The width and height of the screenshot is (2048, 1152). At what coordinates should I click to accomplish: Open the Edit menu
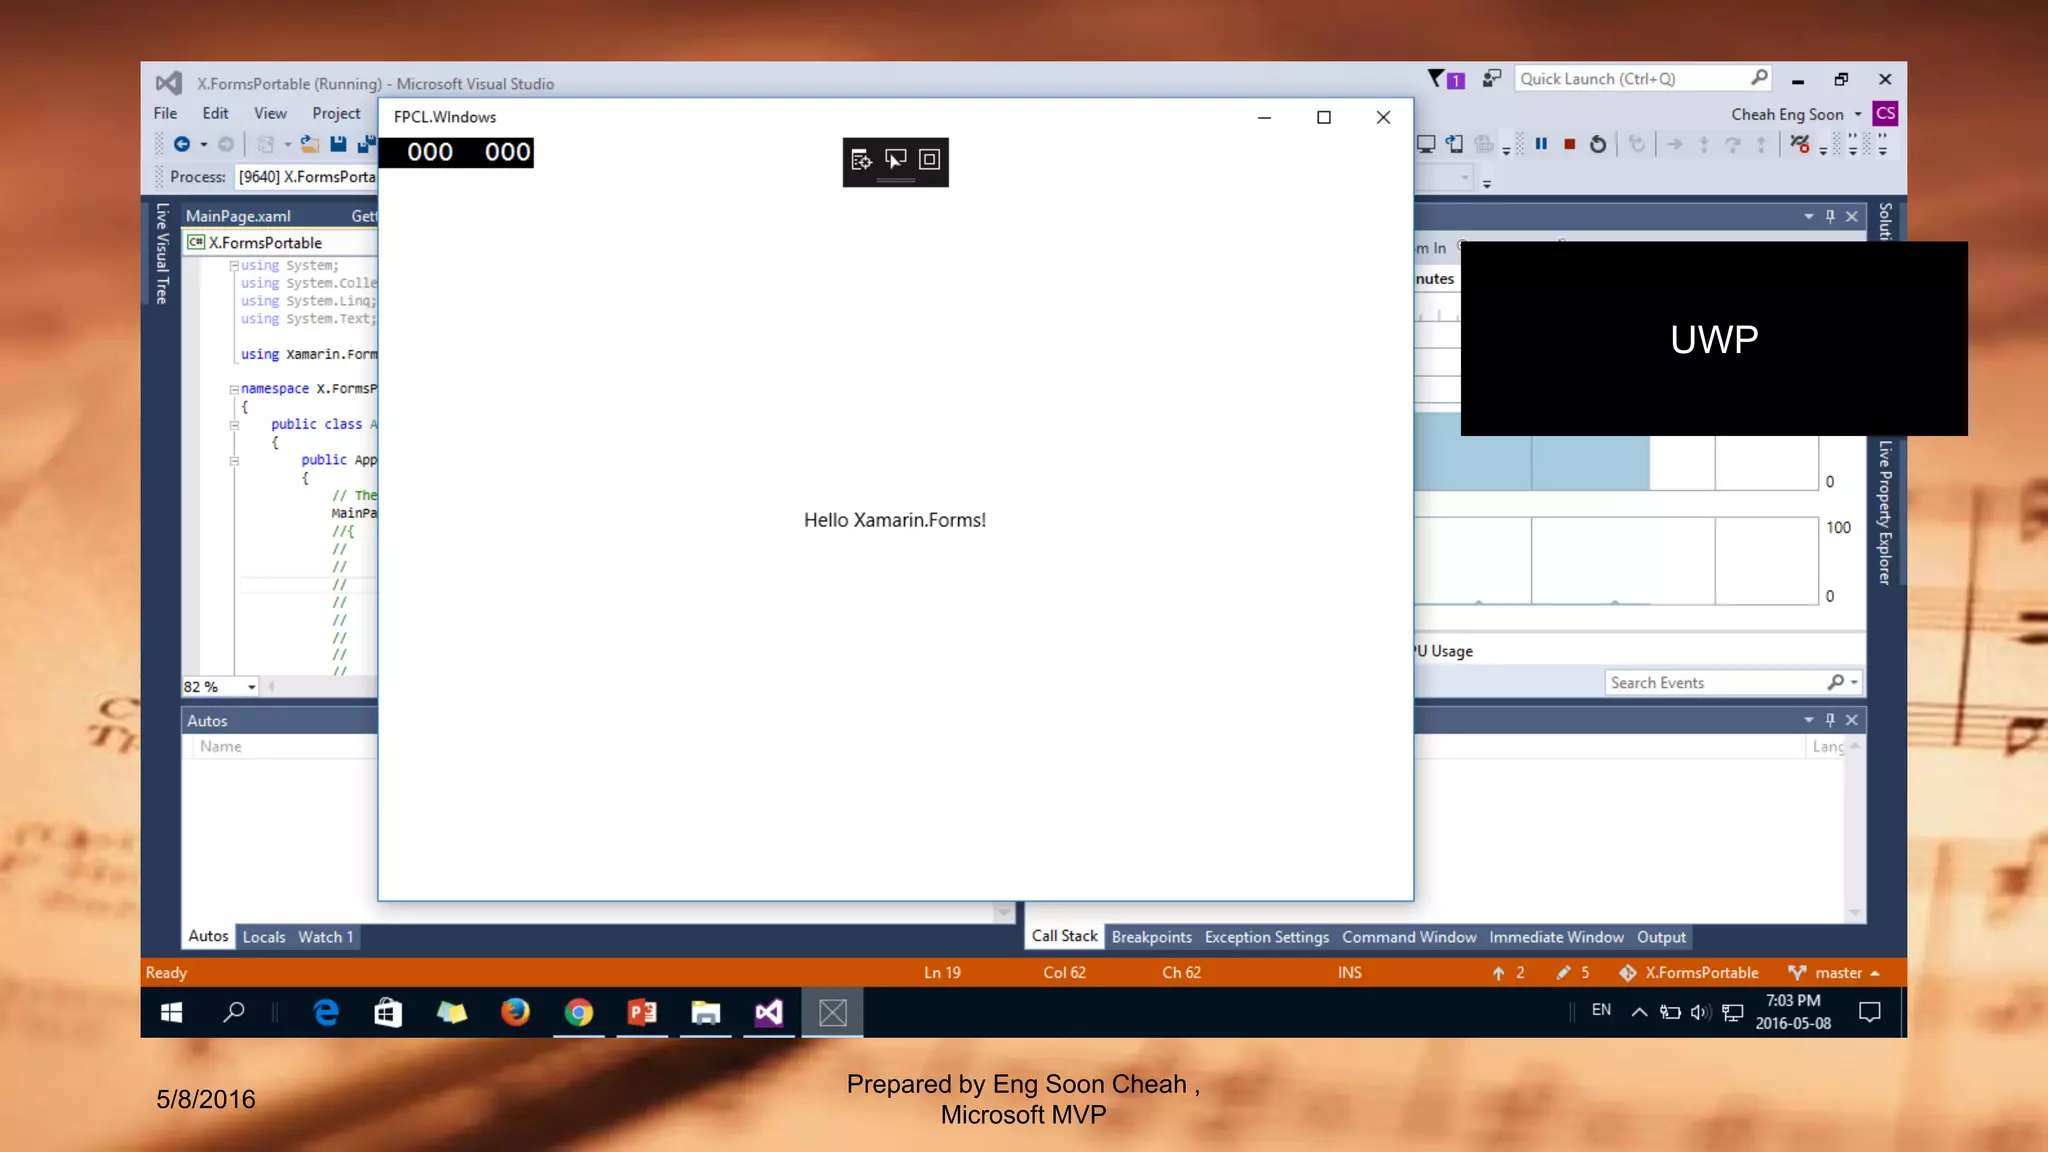215,114
